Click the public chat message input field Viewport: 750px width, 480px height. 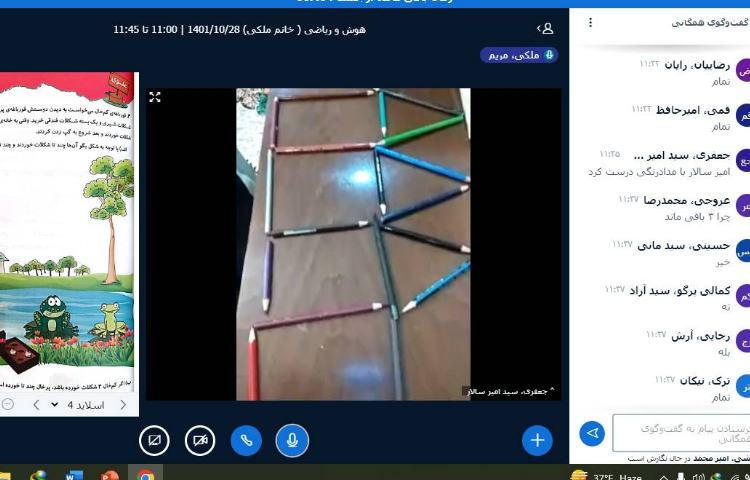coord(681,433)
